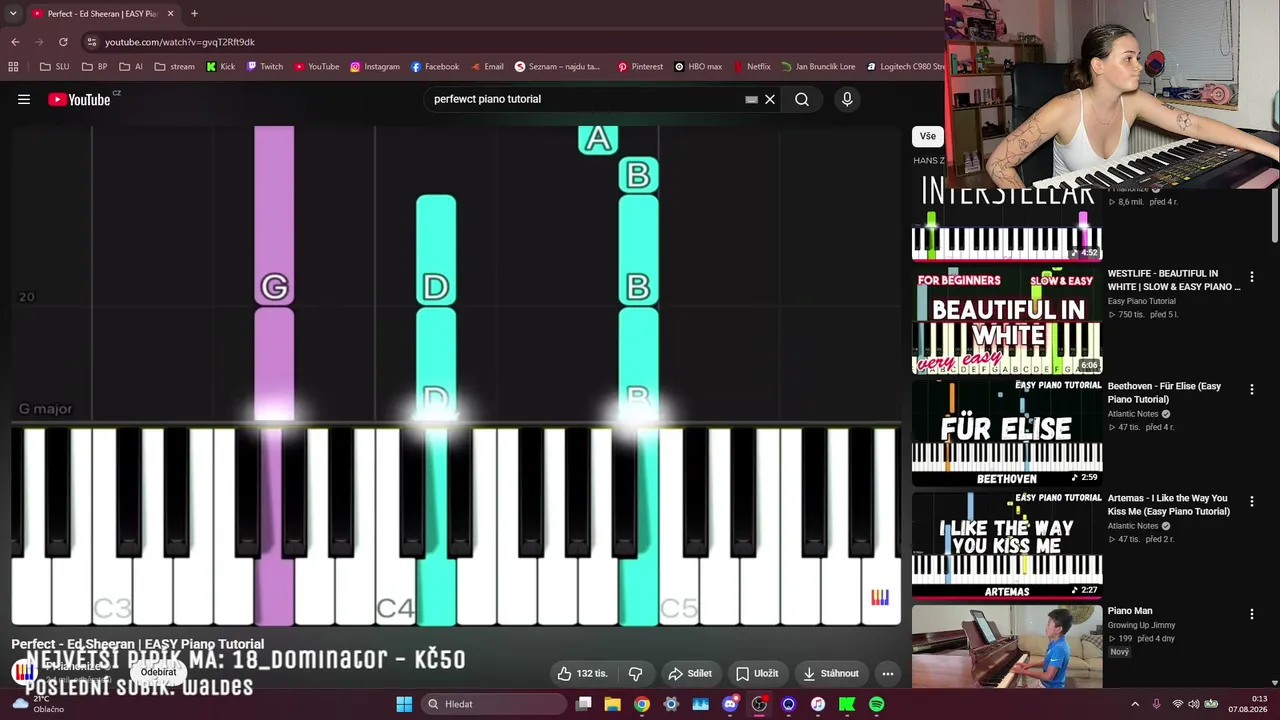Viewport: 1280px width, 720px height.
Task: Click the taskbar Hledat search box
Action: 494,704
